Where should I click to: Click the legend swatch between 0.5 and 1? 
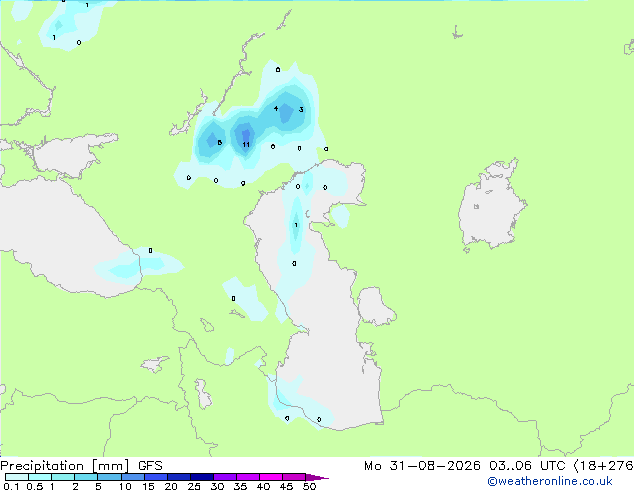pyautogui.click(x=40, y=477)
